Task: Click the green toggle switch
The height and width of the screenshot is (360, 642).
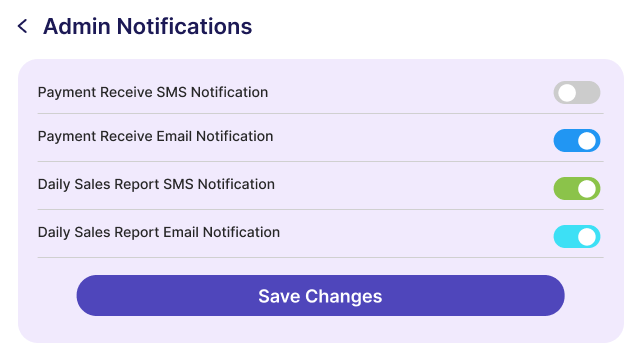Action: coord(577,188)
